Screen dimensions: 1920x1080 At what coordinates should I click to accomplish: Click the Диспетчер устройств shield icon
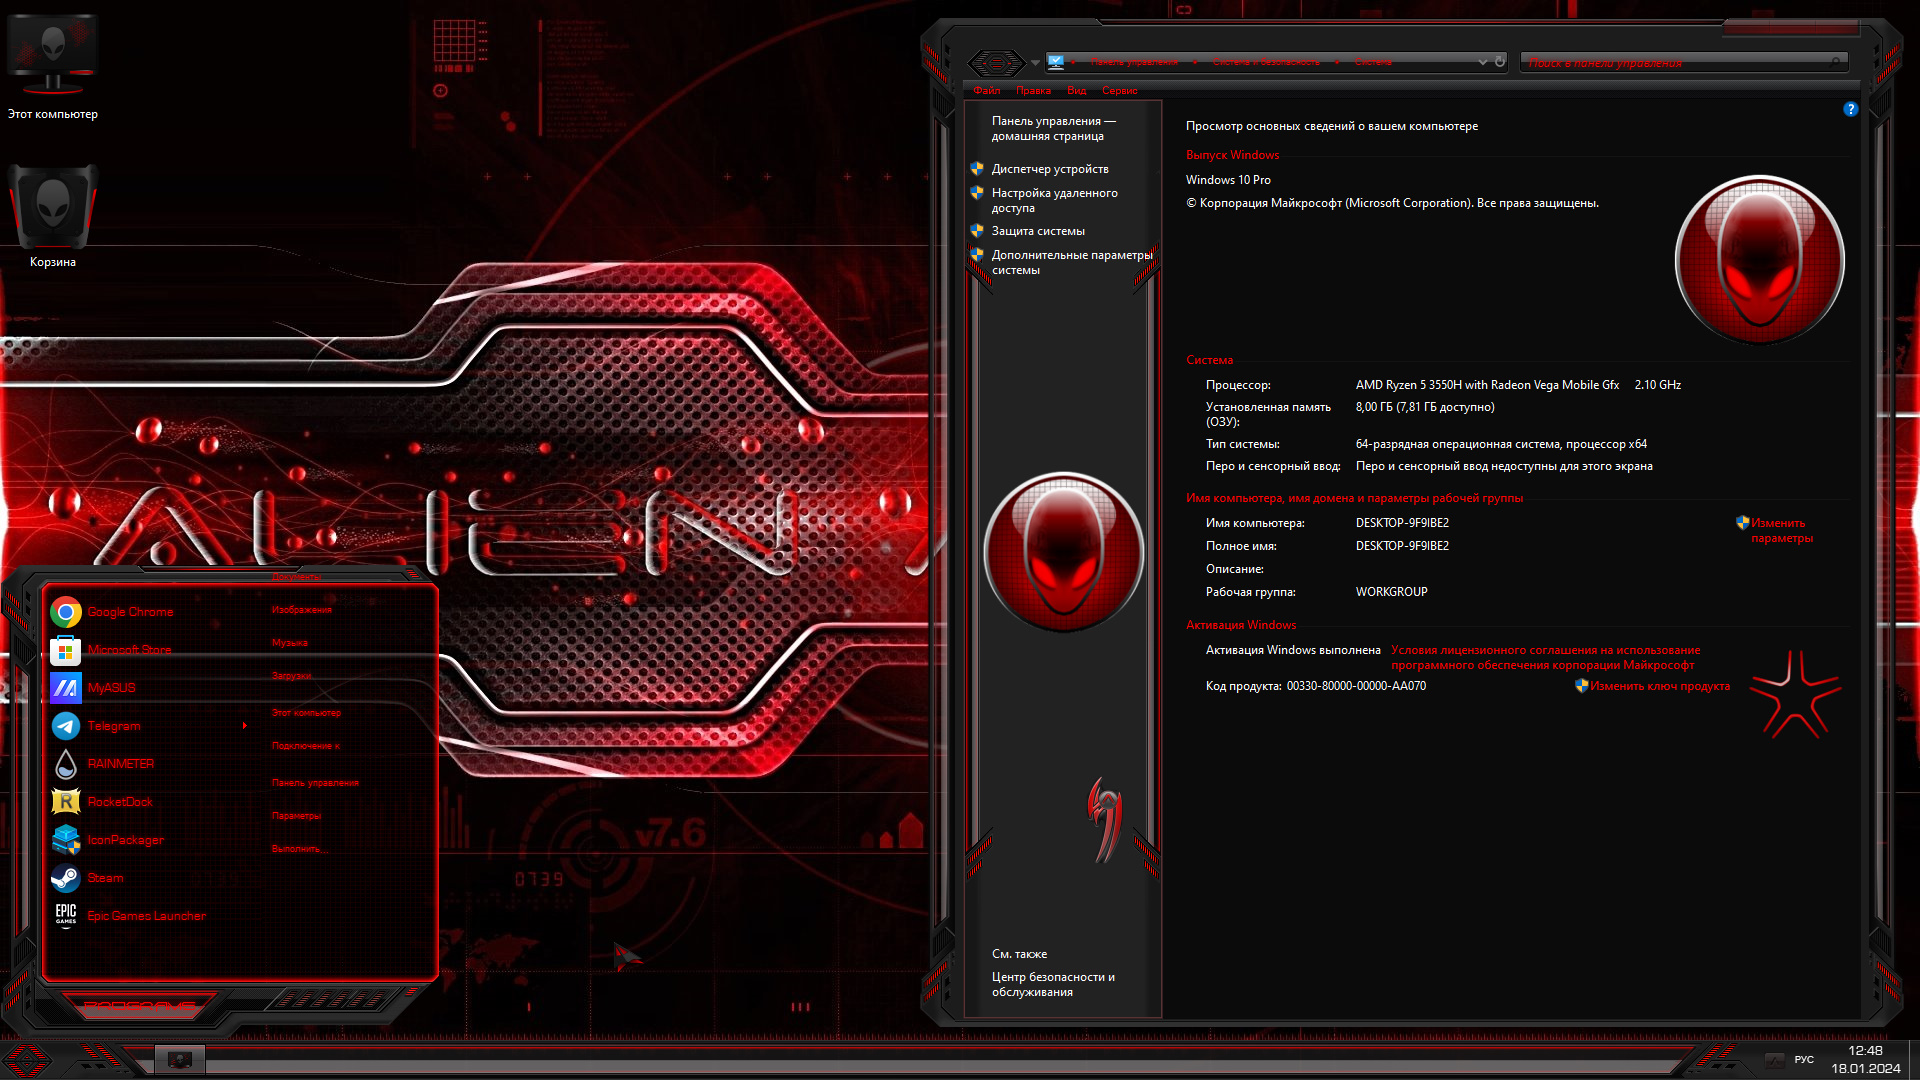click(x=977, y=168)
